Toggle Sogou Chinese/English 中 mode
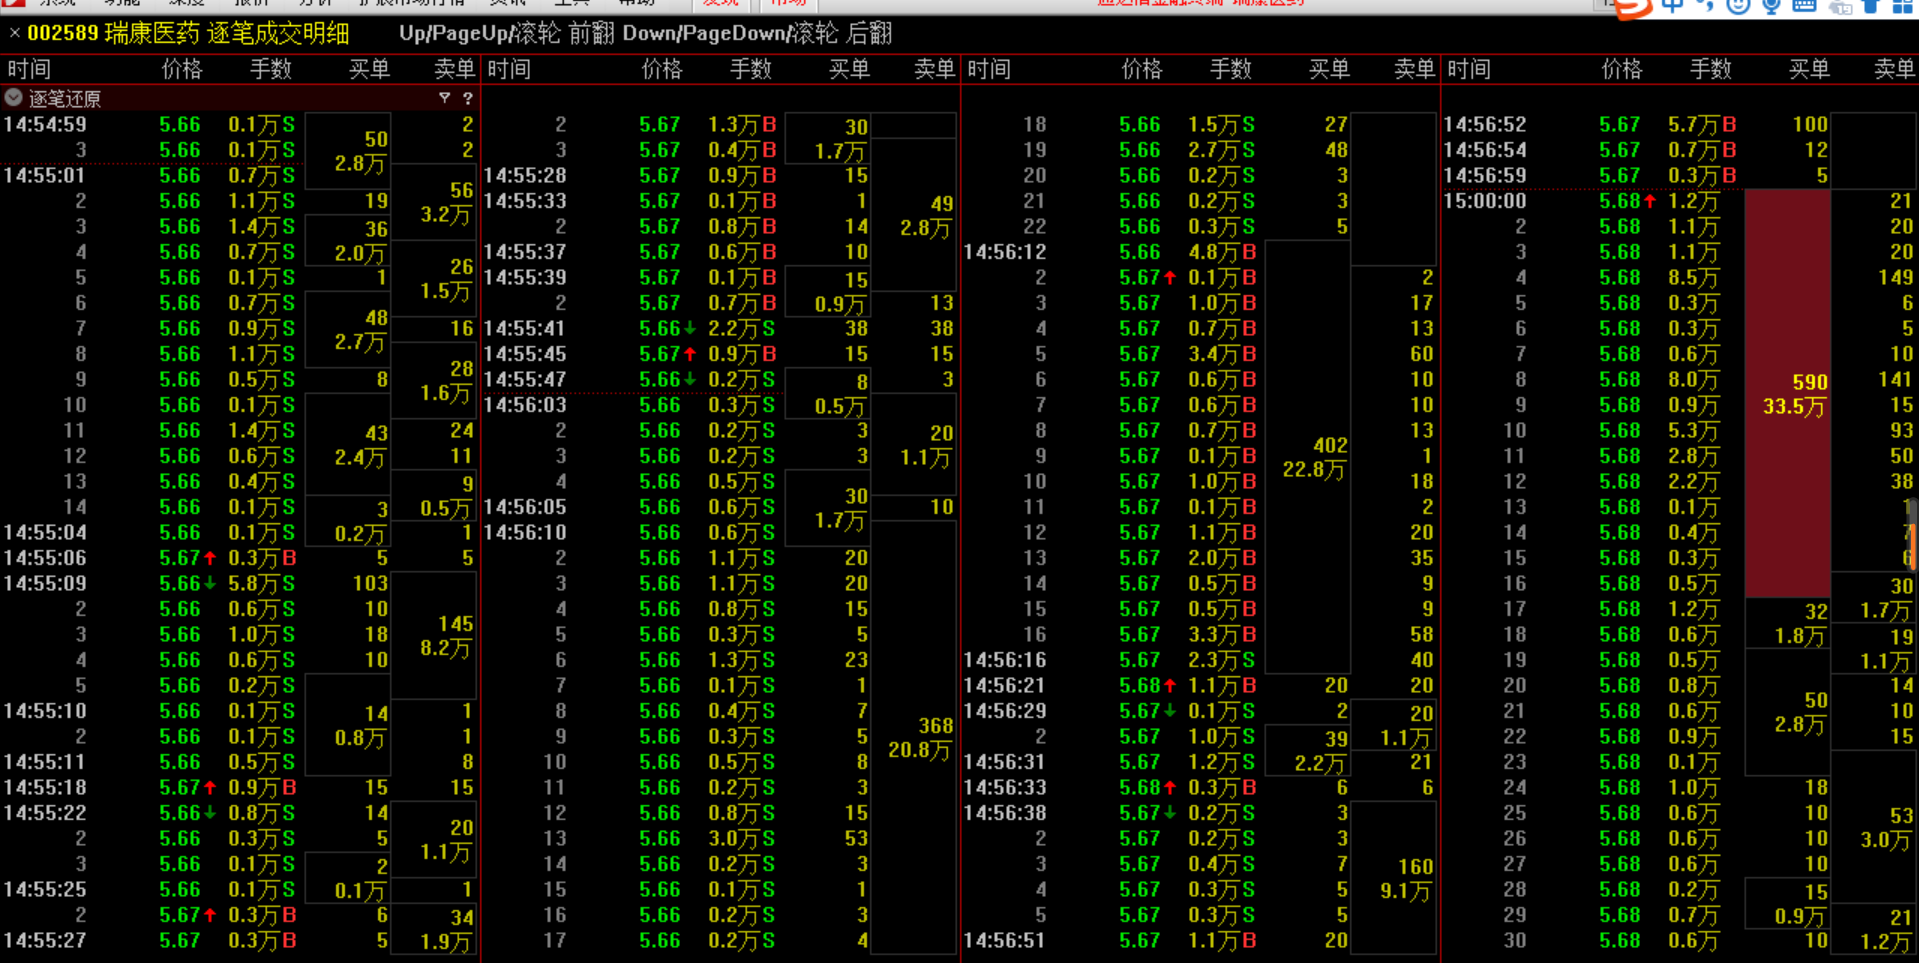The image size is (1919, 963). click(x=1671, y=6)
